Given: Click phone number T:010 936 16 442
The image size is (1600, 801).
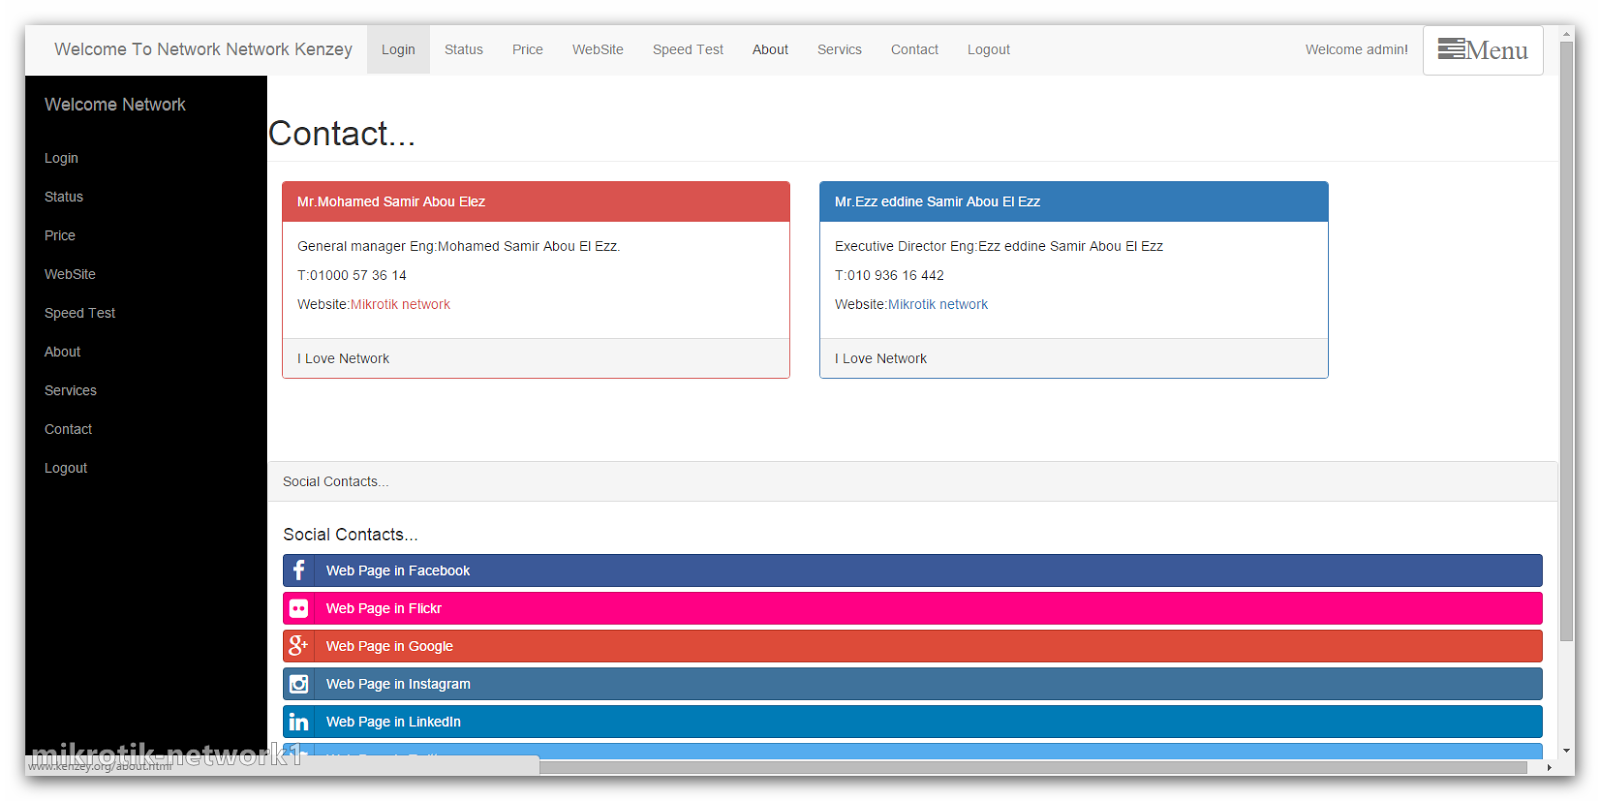Looking at the screenshot, I should click(x=889, y=276).
